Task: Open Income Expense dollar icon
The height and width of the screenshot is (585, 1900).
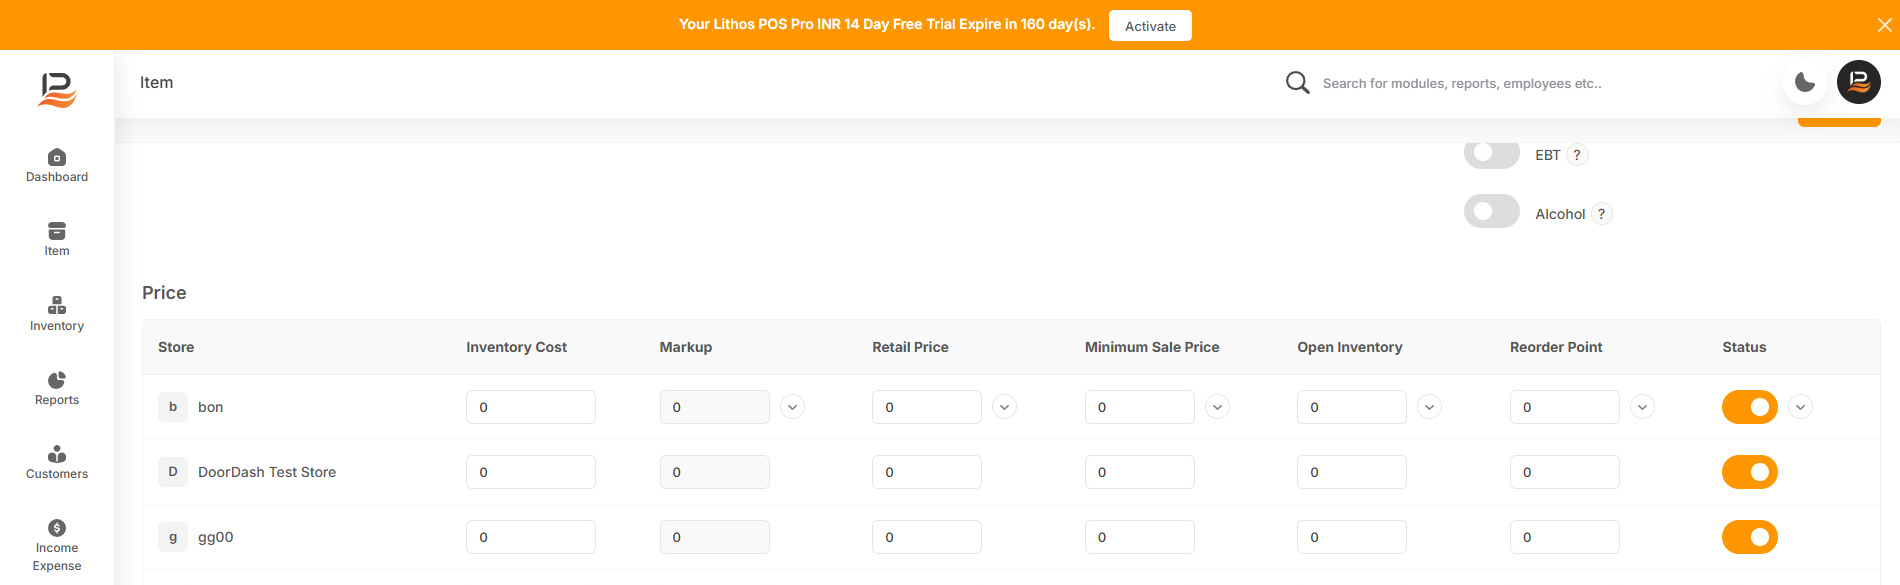Action: point(57,528)
